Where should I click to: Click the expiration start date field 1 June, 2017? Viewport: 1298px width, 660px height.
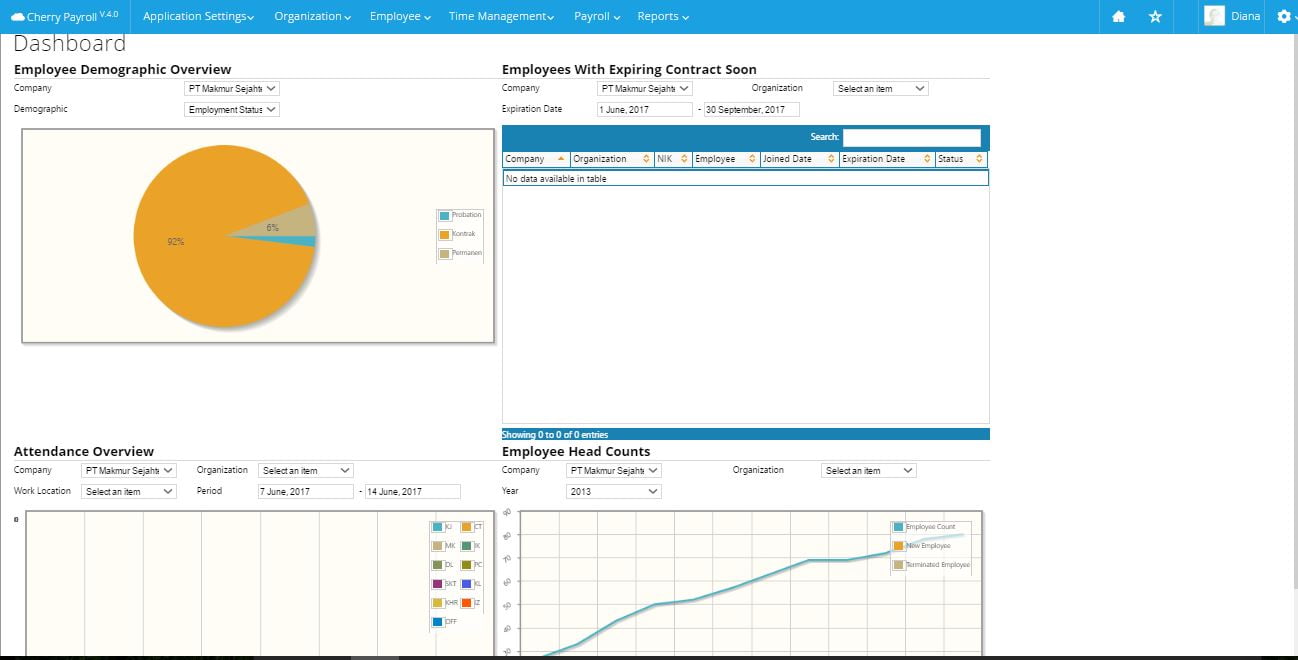[x=645, y=109]
